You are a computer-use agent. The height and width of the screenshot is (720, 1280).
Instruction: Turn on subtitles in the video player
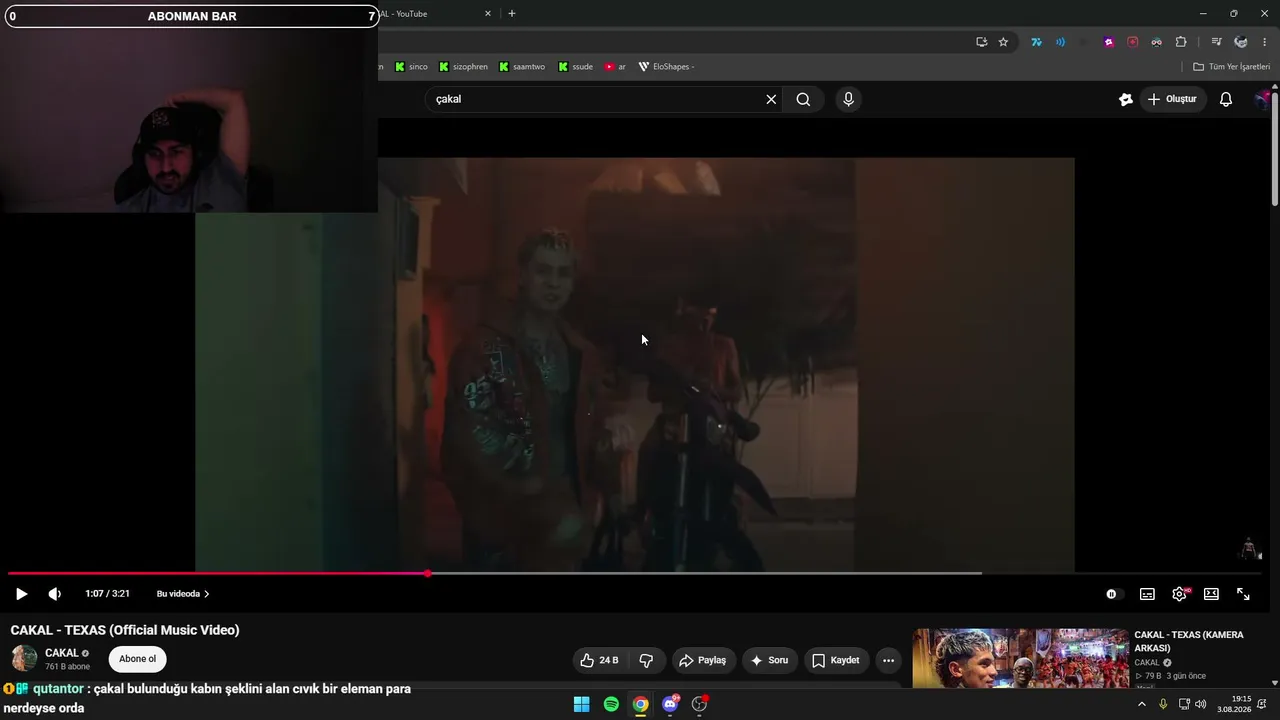click(x=1147, y=594)
